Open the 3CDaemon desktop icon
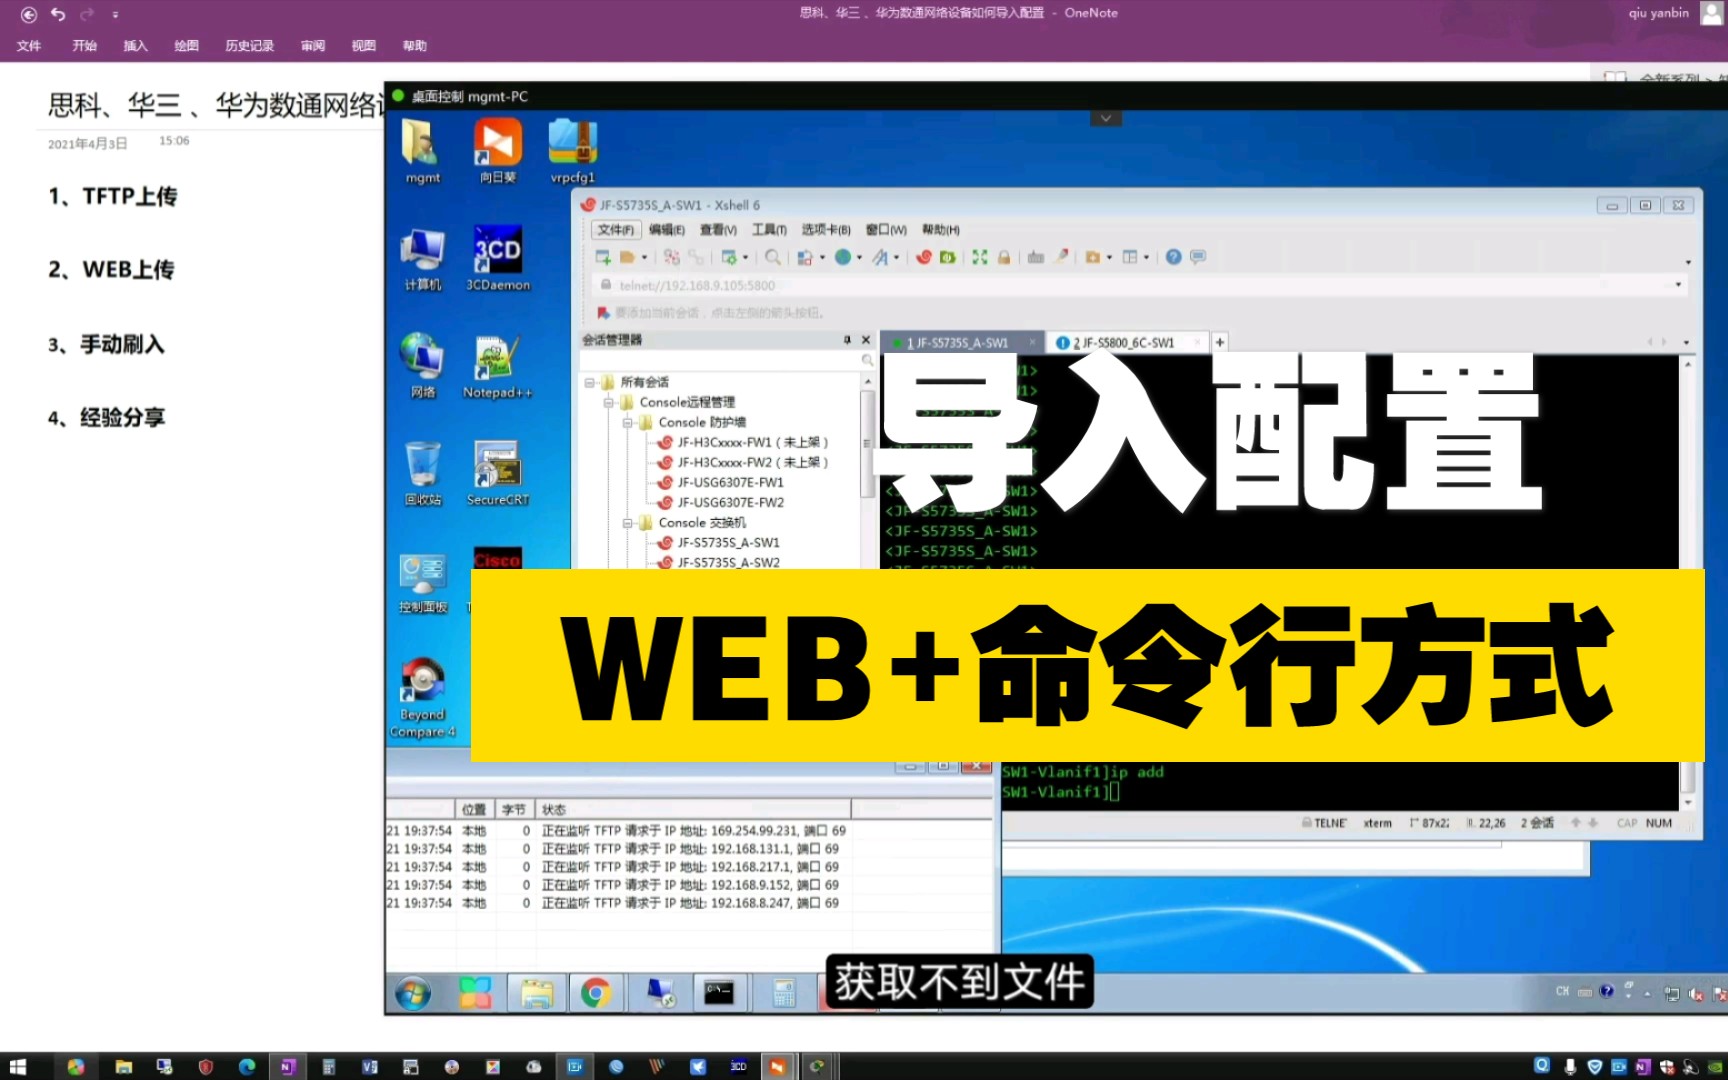This screenshot has width=1728, height=1080. [498, 259]
